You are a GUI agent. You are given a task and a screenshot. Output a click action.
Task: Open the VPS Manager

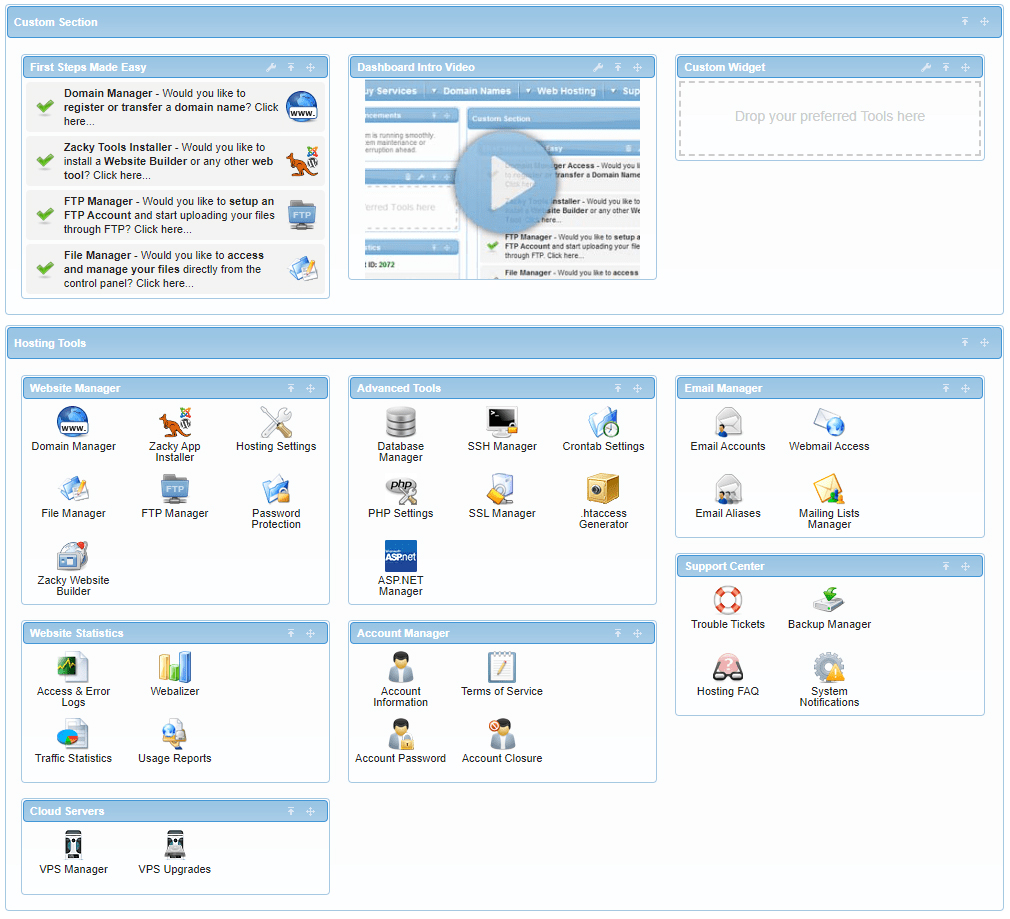pos(73,843)
